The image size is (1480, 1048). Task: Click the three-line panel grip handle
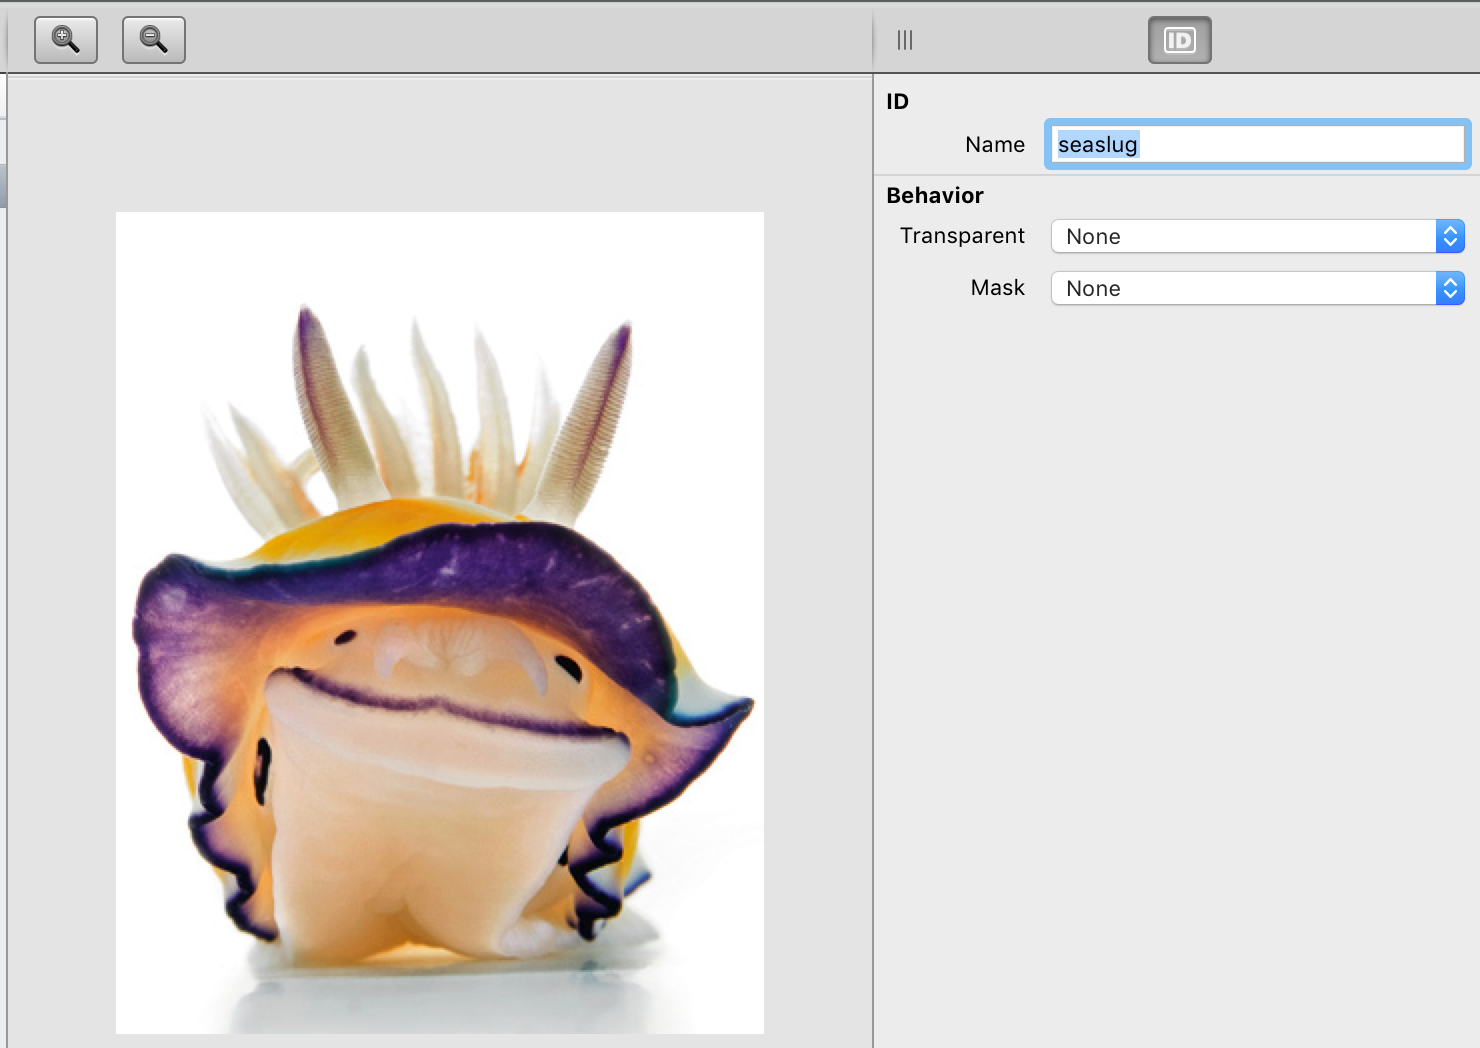(x=905, y=40)
